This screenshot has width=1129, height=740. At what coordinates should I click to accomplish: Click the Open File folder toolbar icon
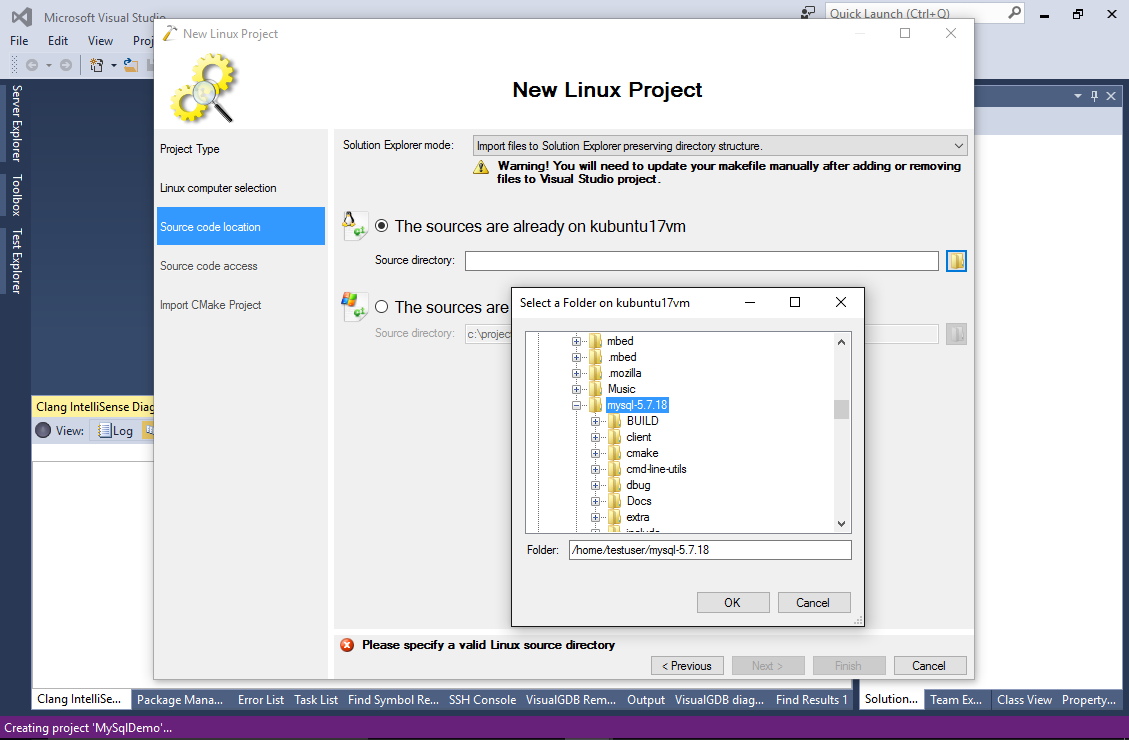130,65
